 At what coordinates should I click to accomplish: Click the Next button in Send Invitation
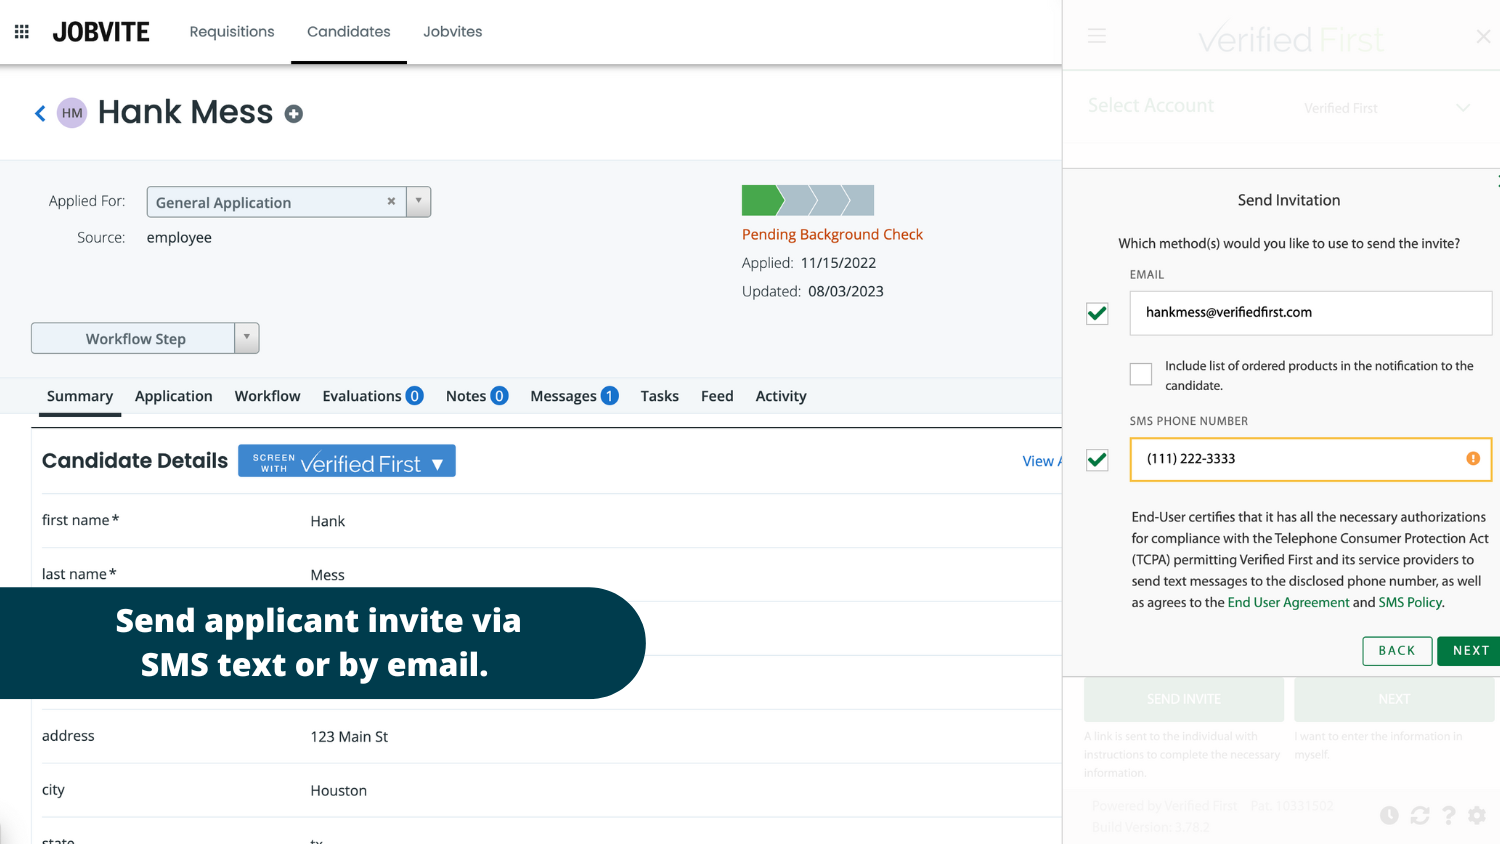pos(1470,651)
